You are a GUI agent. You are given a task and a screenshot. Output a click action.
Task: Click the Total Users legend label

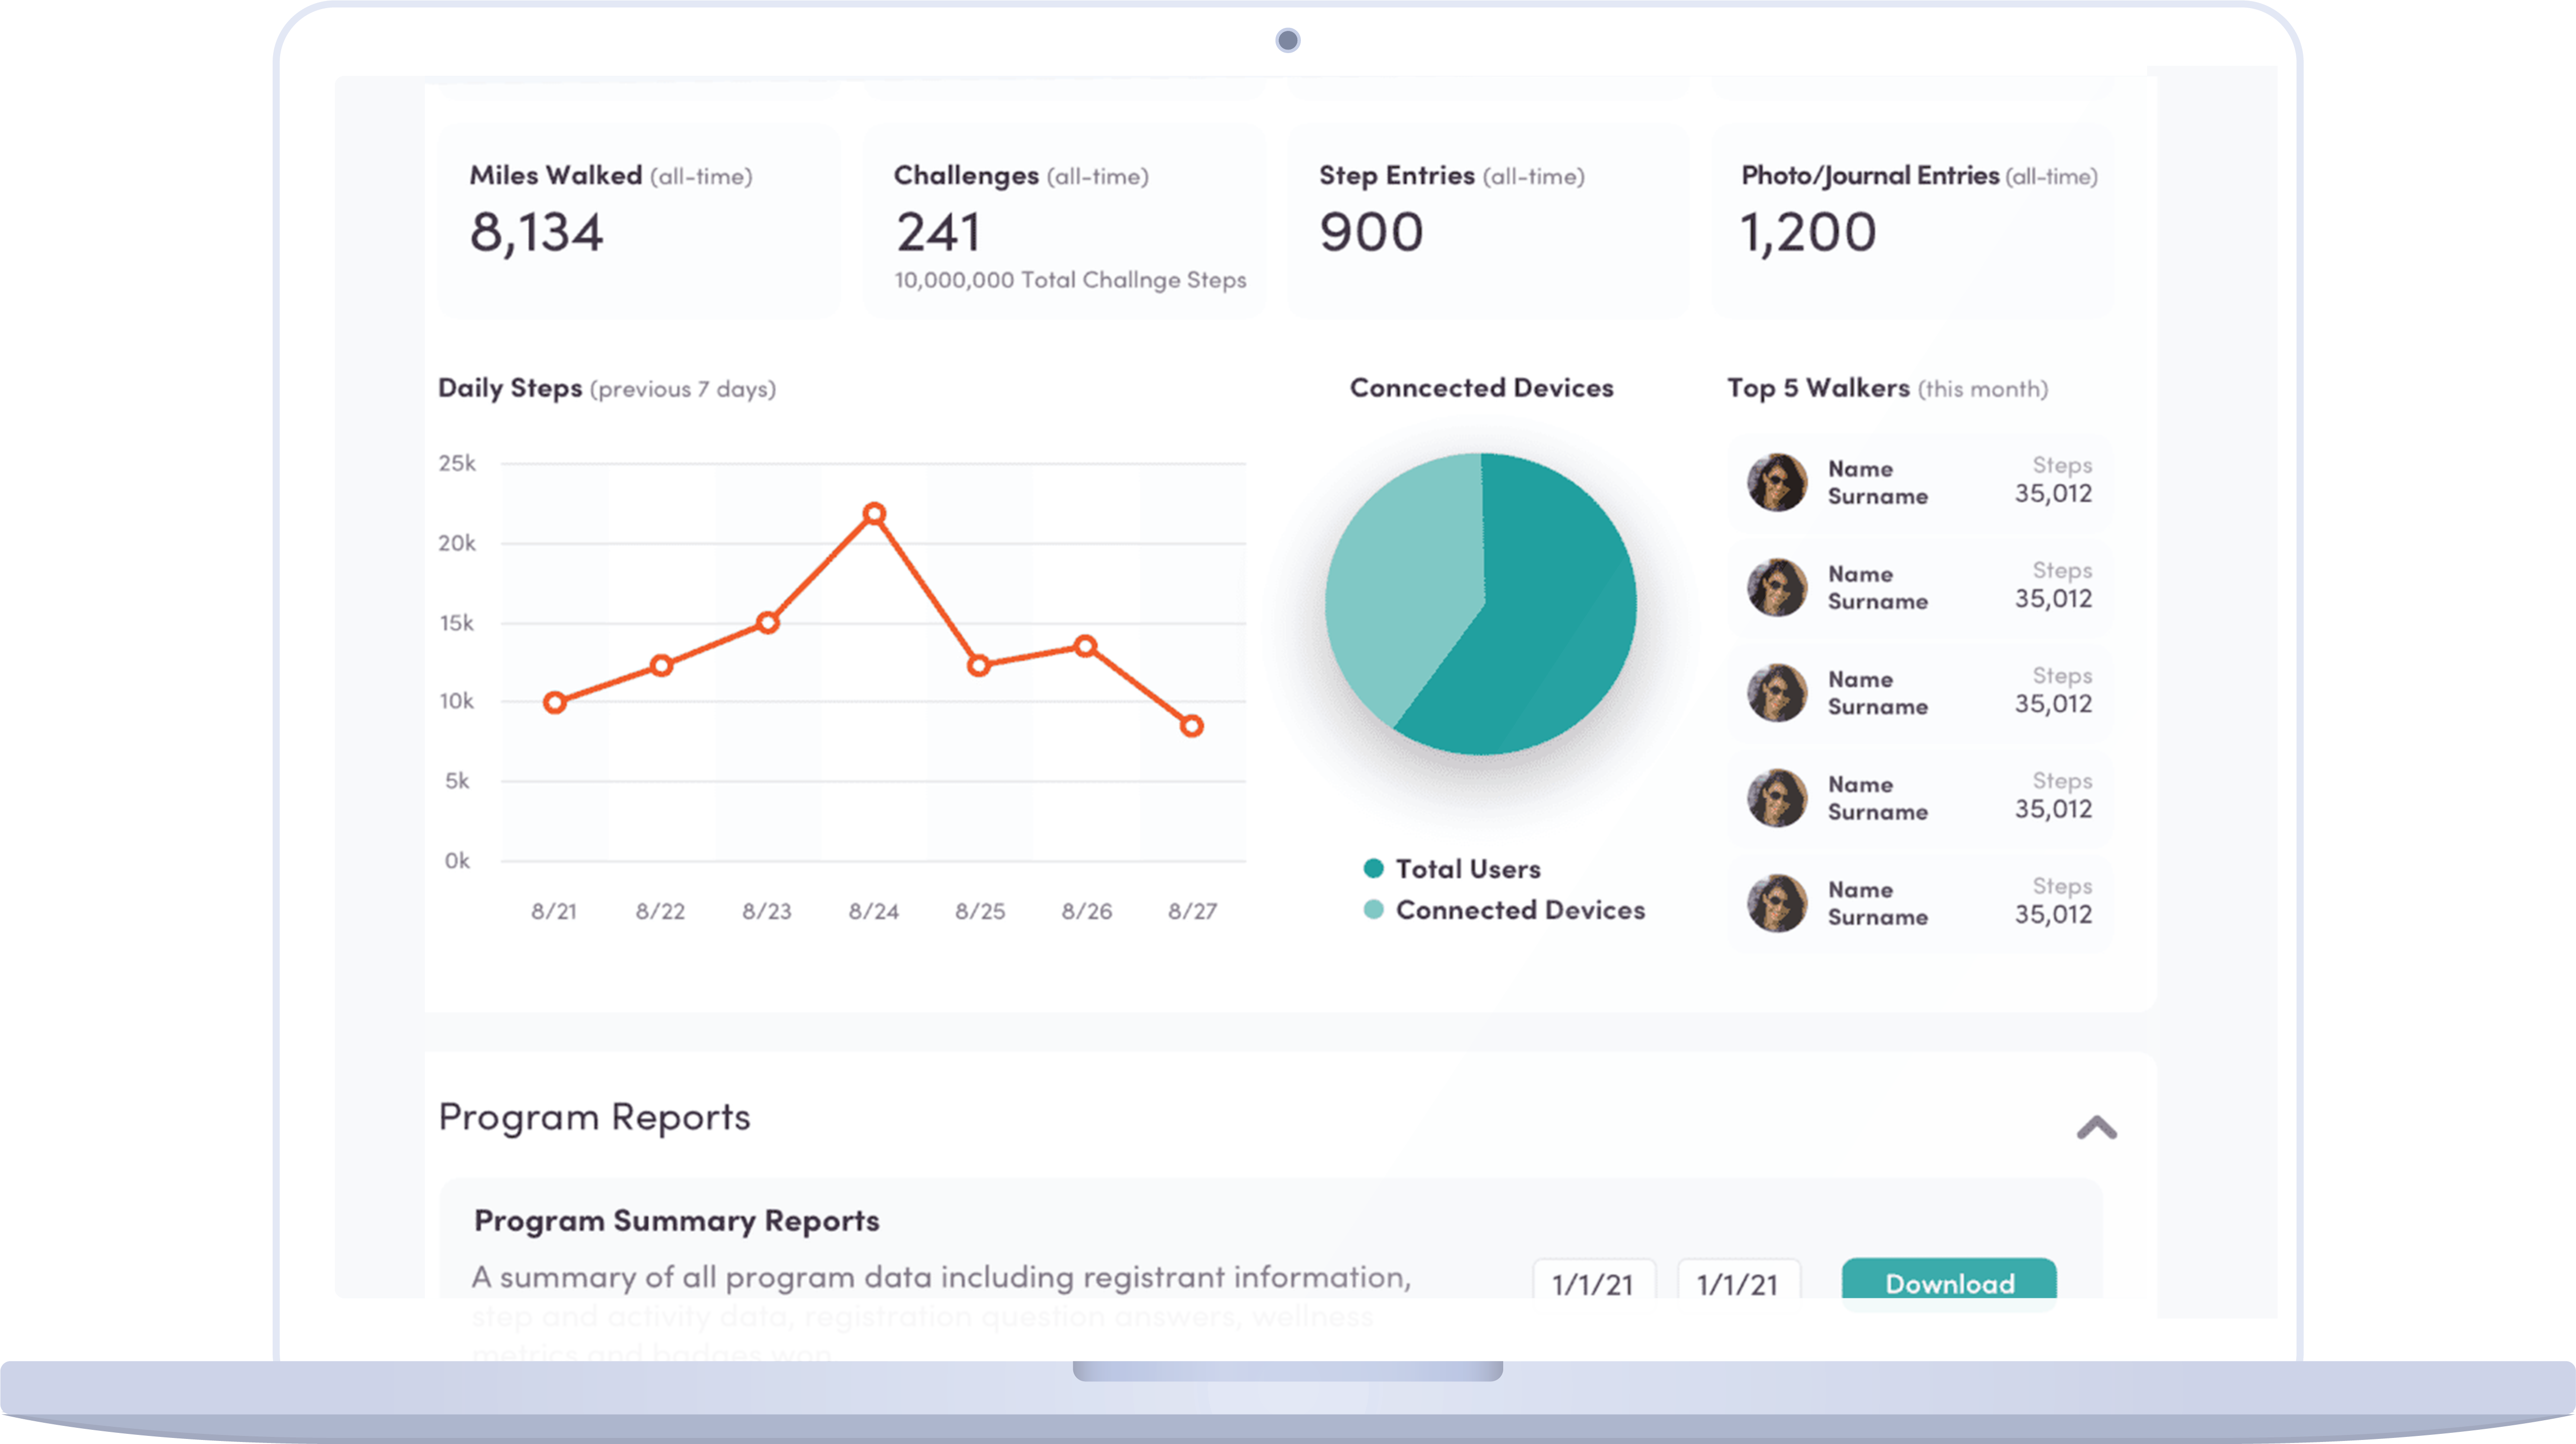[1468, 869]
